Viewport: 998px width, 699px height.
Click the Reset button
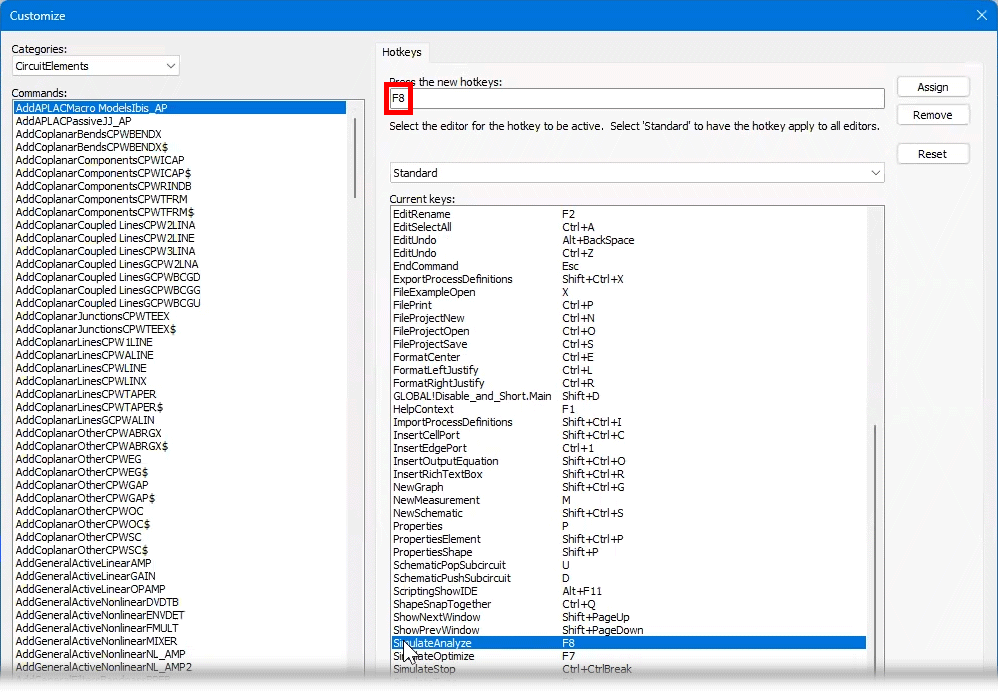tap(932, 154)
